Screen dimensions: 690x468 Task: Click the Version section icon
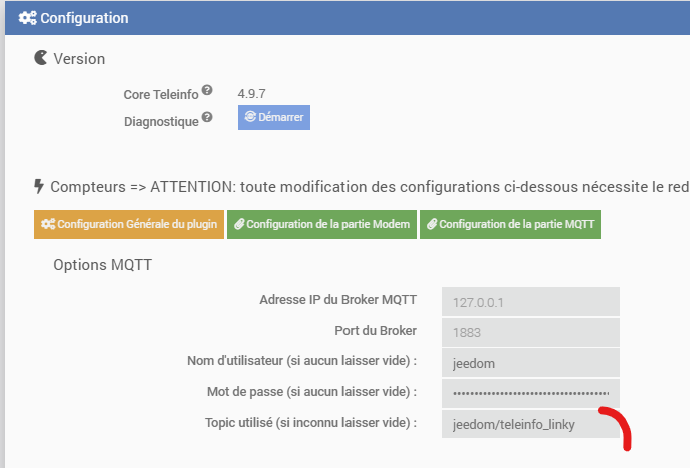click(x=41, y=59)
